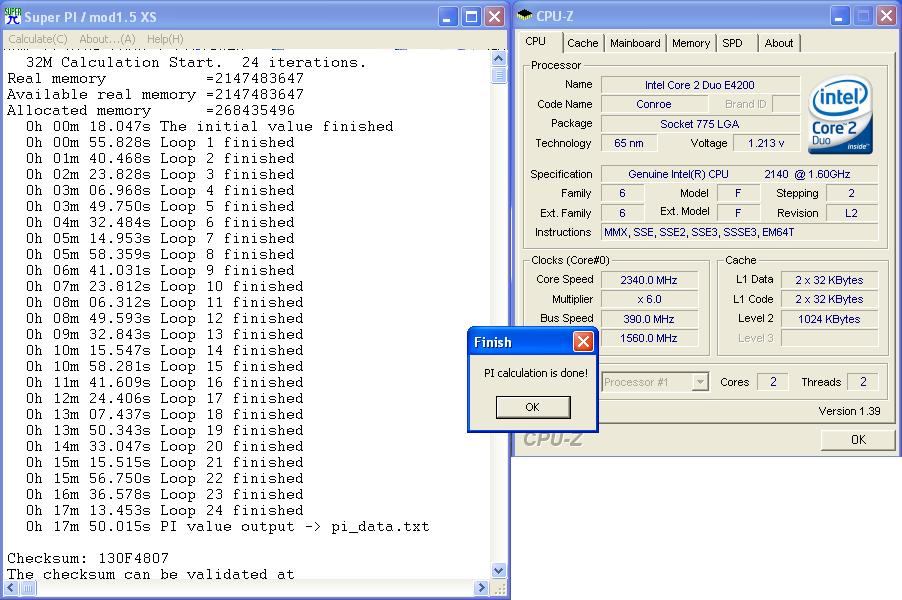Screen dimensions: 902x600
Task: Confirm PI calculation done with OK
Action: 533,407
